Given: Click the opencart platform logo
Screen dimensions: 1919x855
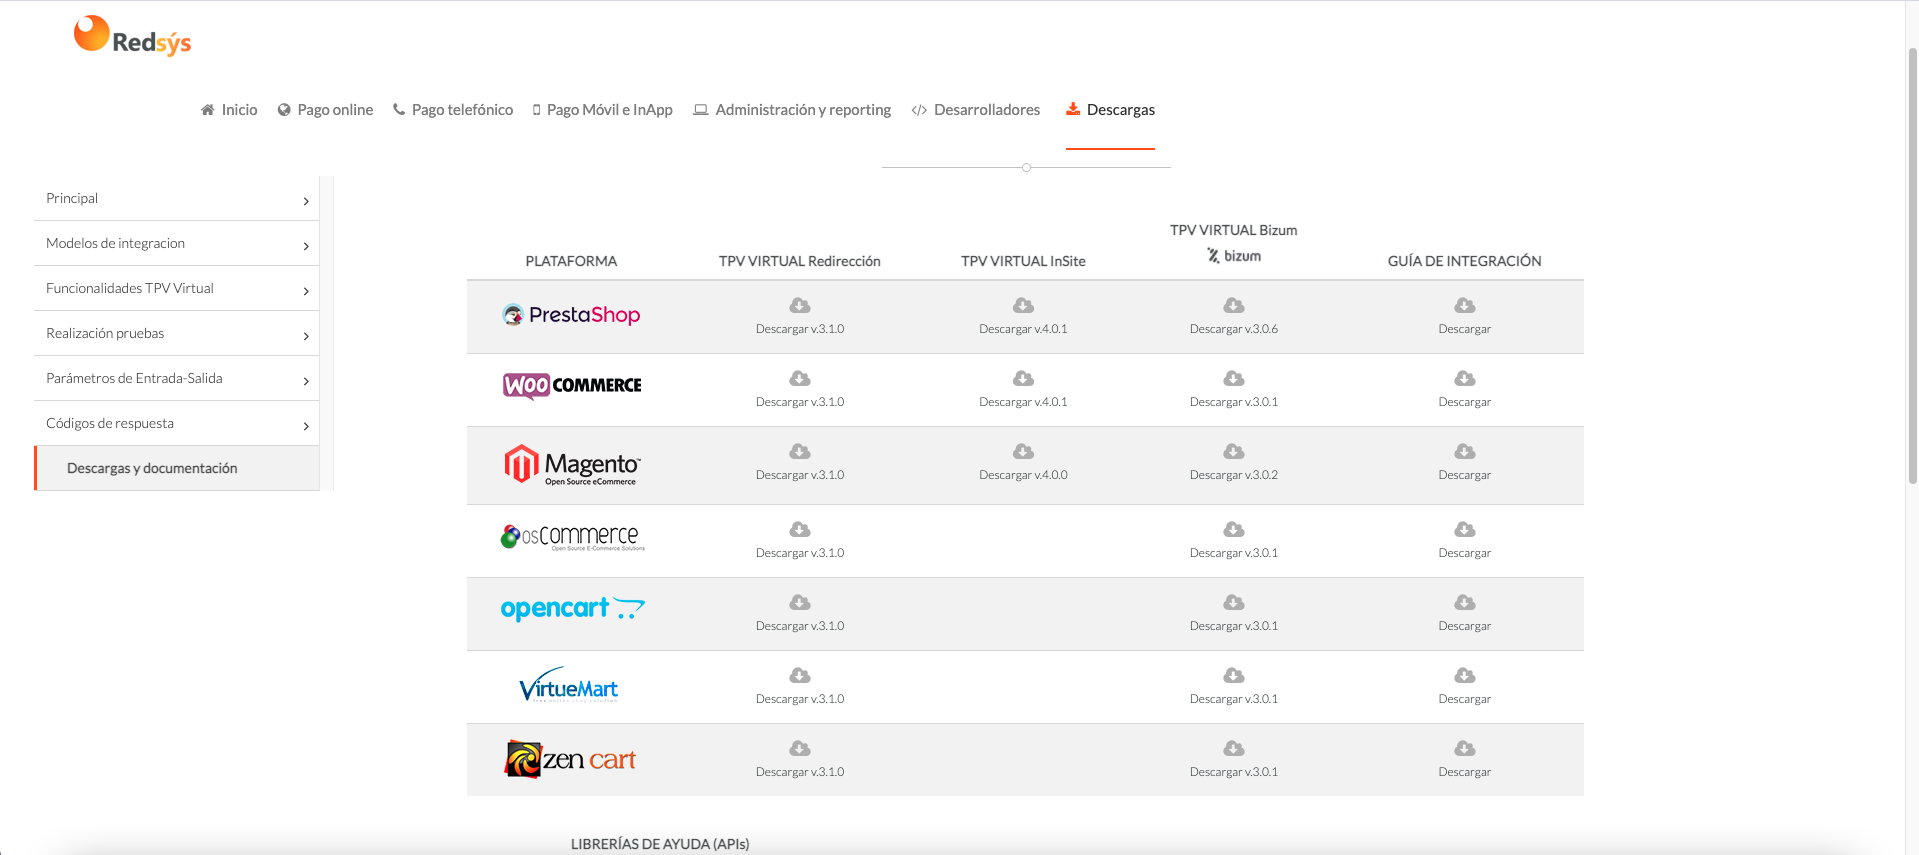Looking at the screenshot, I should point(573,608).
